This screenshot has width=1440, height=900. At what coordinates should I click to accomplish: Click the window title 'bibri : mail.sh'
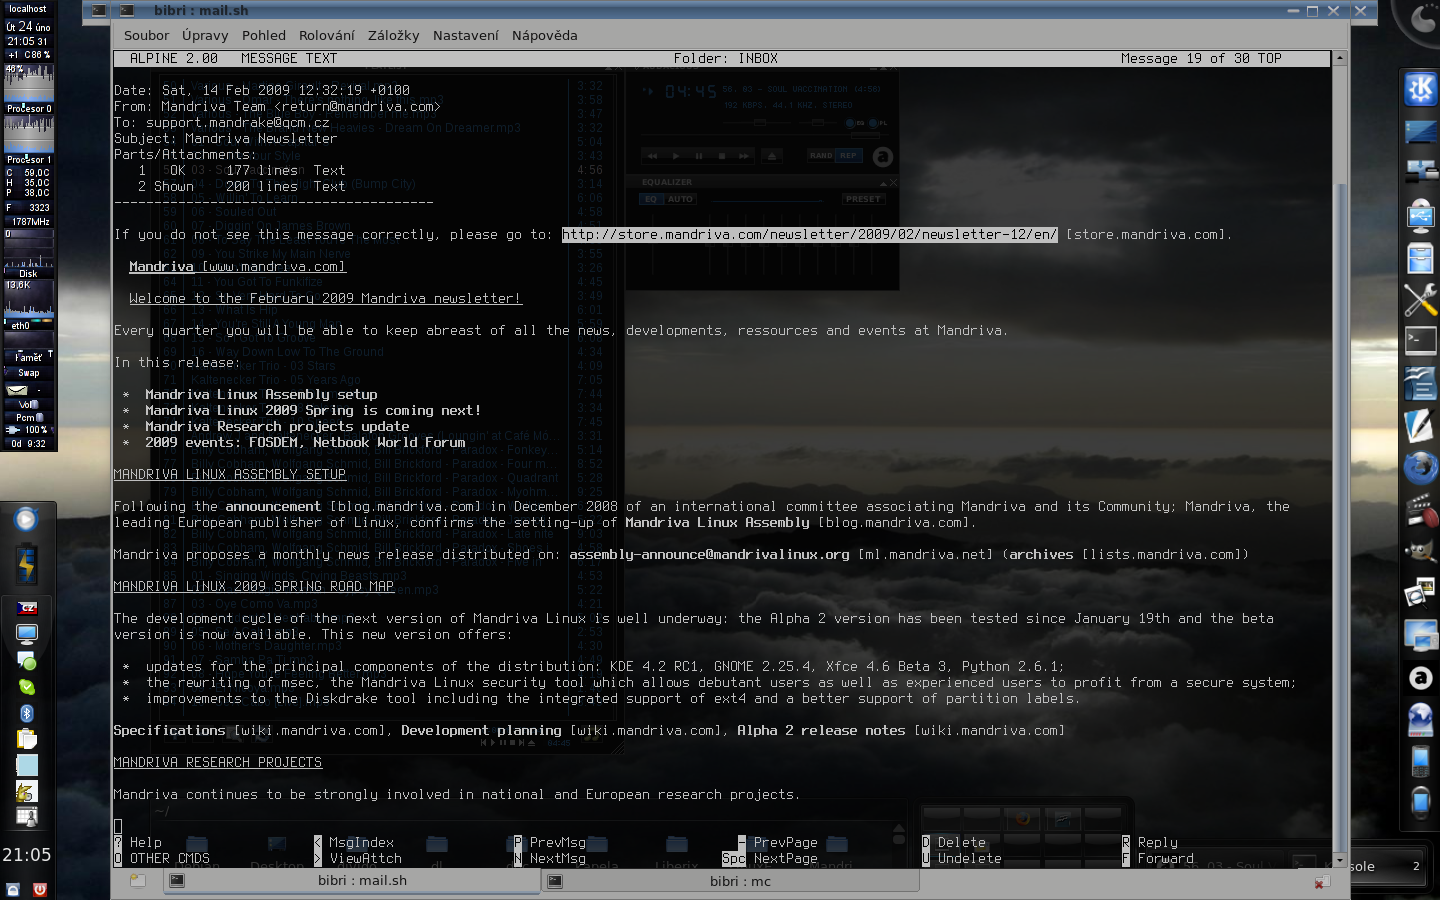(201, 10)
